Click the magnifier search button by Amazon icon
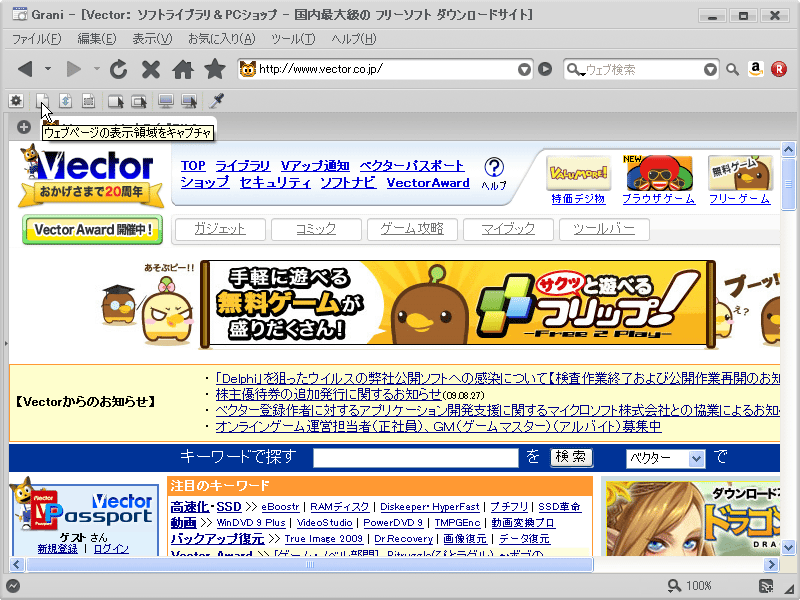Viewport: 800px width, 600px height. point(733,69)
